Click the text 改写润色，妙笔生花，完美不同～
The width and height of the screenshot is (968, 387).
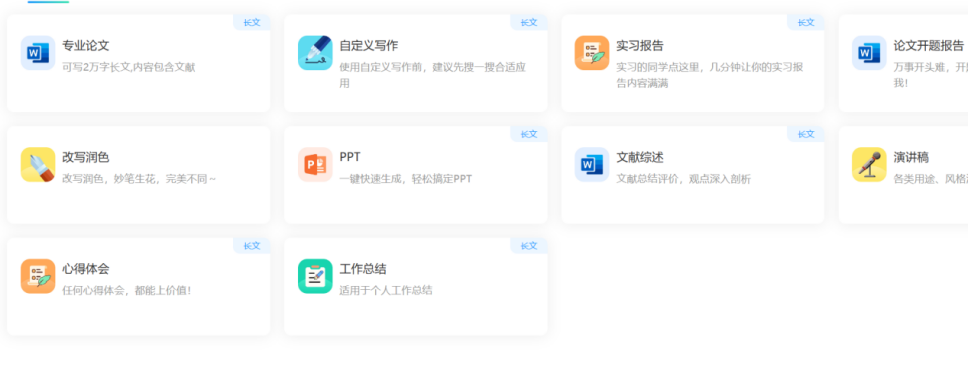[x=140, y=179]
